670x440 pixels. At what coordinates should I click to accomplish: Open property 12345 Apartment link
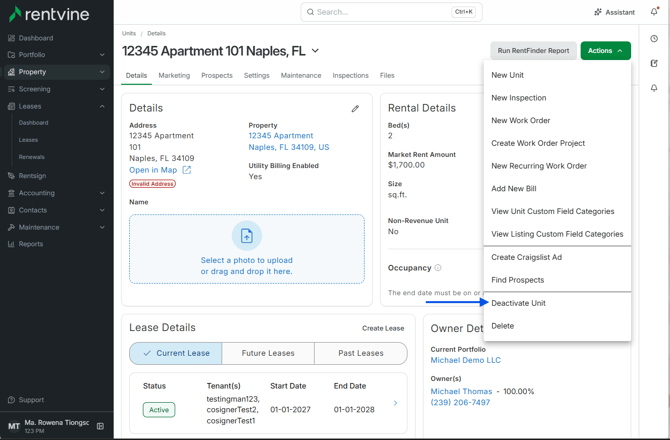click(x=289, y=141)
